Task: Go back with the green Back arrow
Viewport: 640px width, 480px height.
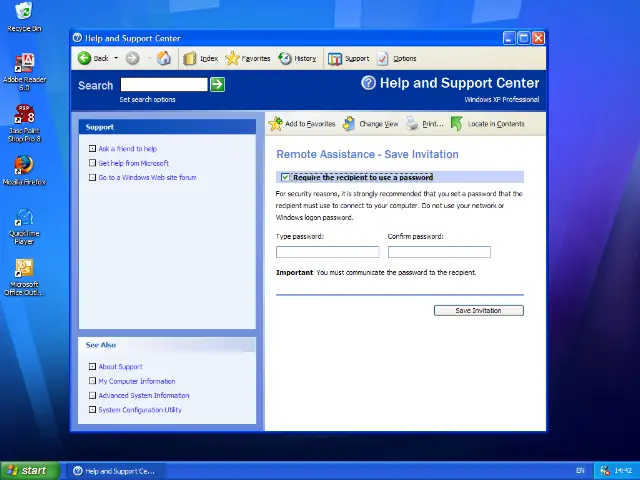Action: (84, 58)
